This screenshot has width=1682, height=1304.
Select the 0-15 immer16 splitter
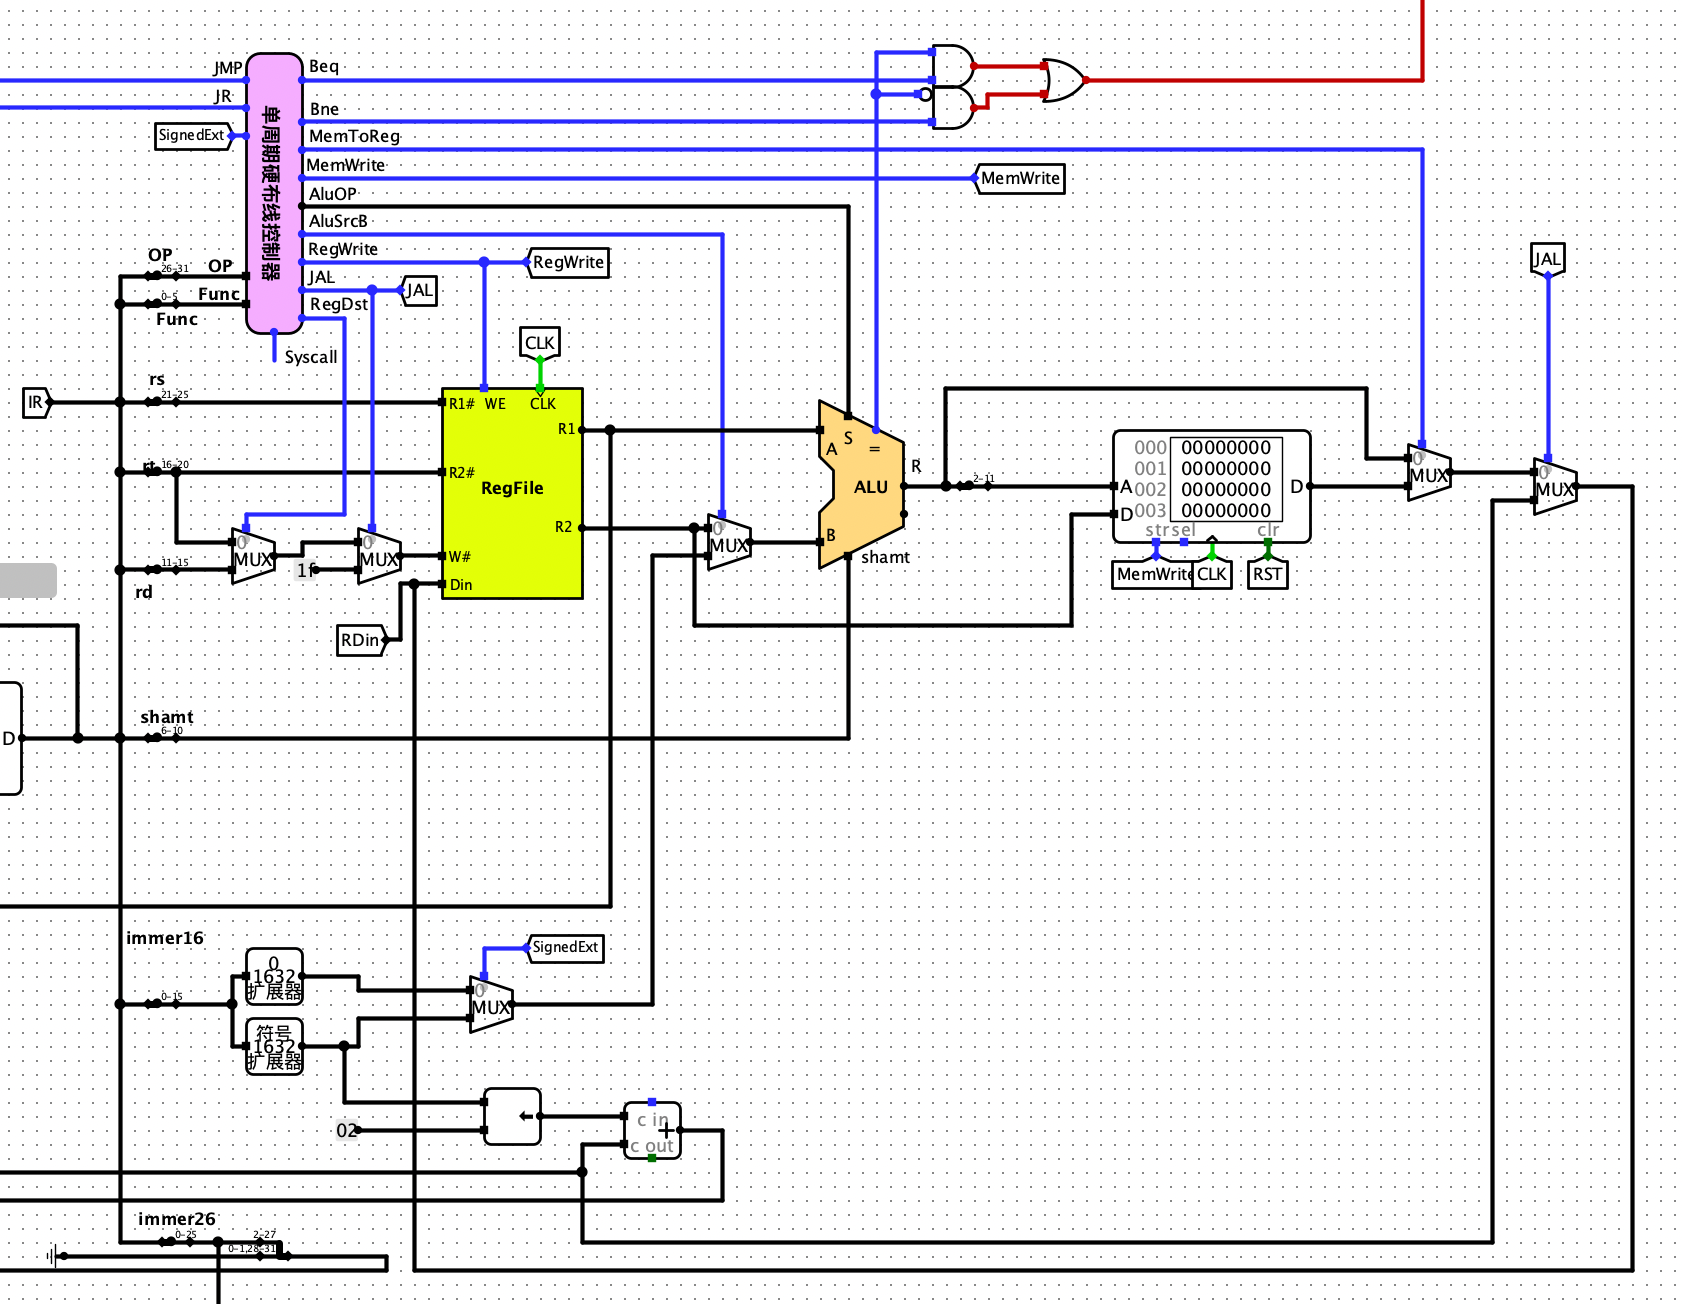163,1003
